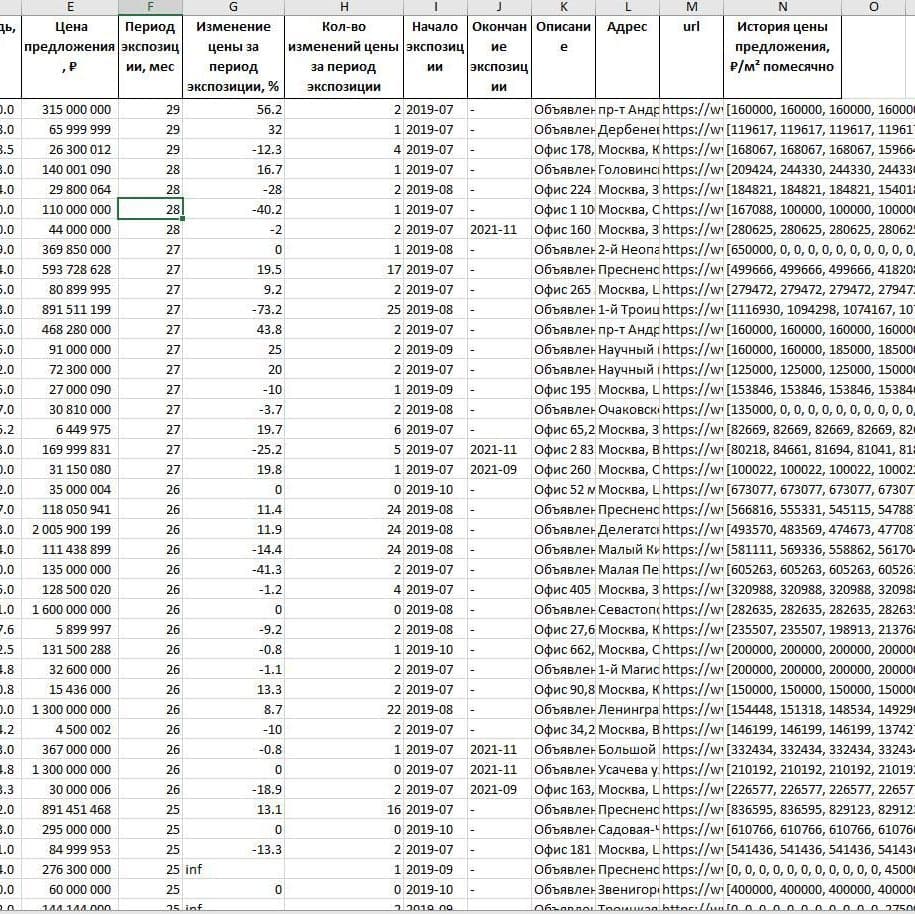This screenshot has width=915, height=914.
Task: Click the 'Начало экспозиции' header cell
Action: [x=435, y=57]
